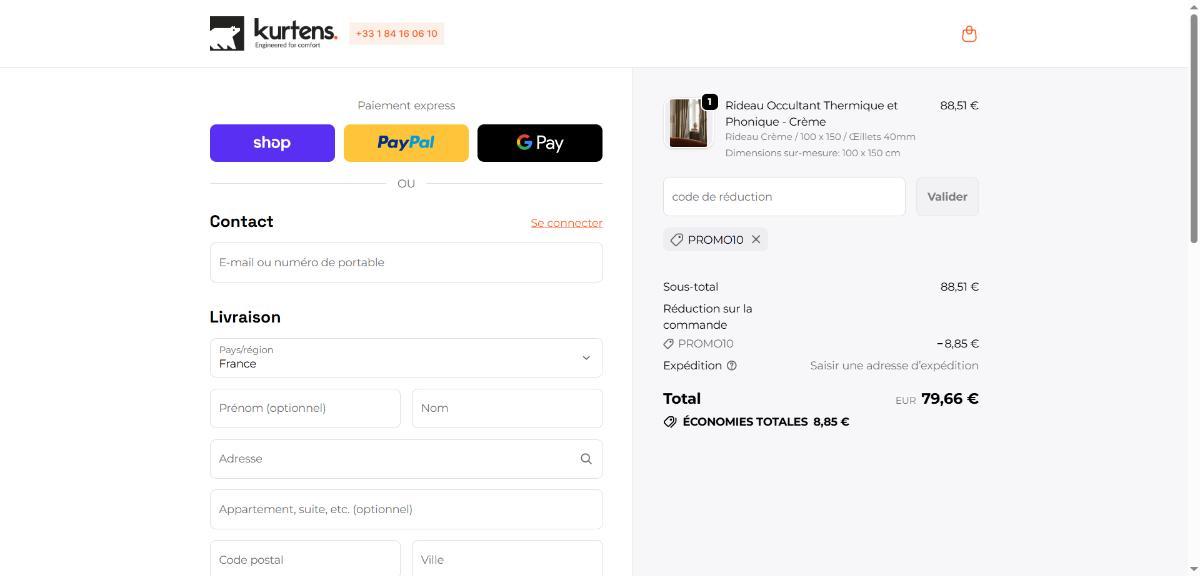The width and height of the screenshot is (1200, 576).
Task: Focus the Appartement, suite, etc. field
Action: 406,509
